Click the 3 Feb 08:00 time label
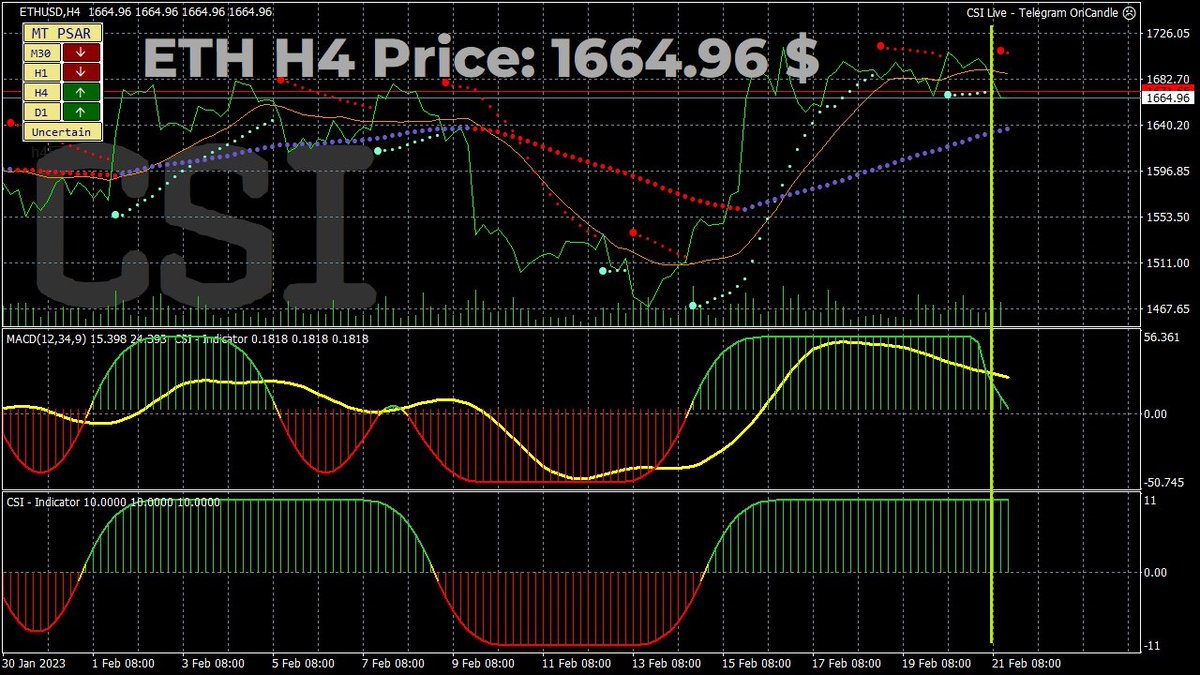Screen dimensions: 1200x675 tap(215, 664)
